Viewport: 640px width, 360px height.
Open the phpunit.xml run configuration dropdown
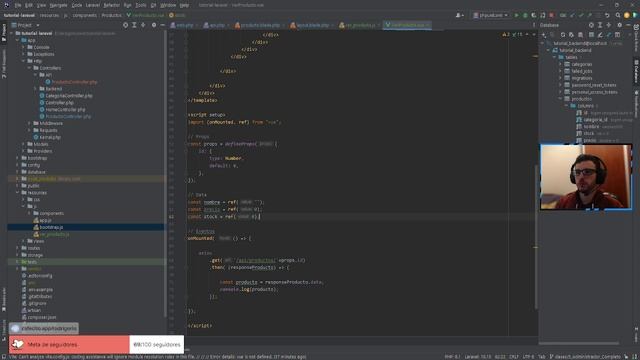[x=490, y=15]
